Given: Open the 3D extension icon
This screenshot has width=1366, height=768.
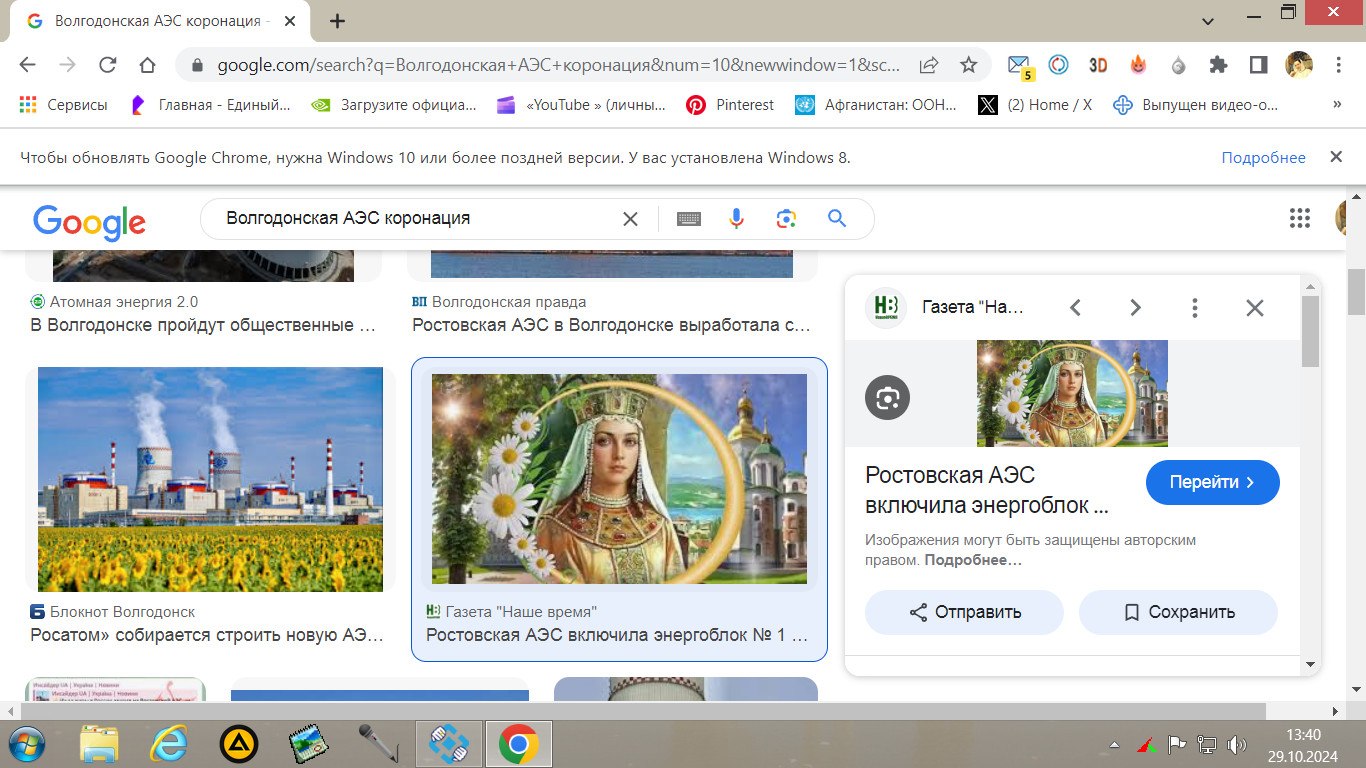Looking at the screenshot, I should (x=1098, y=65).
